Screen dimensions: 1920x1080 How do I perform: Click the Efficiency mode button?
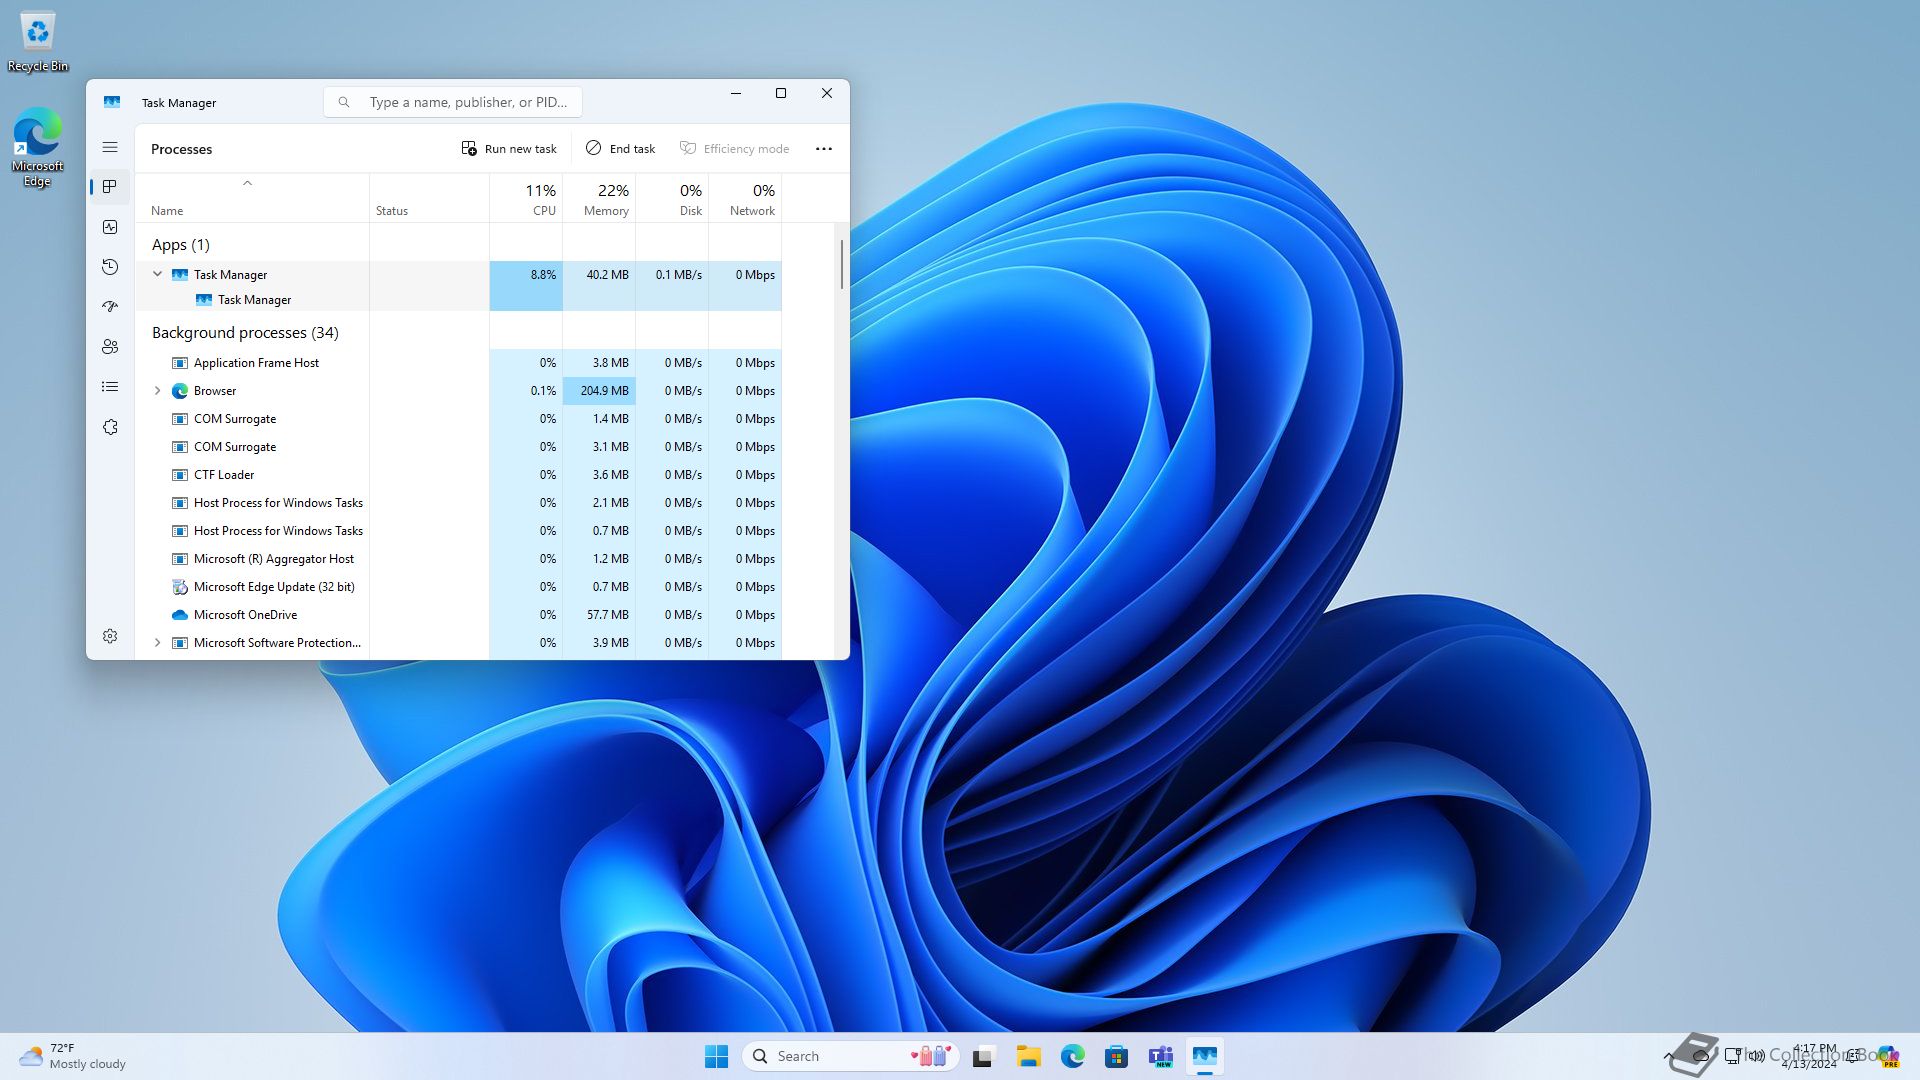click(735, 148)
